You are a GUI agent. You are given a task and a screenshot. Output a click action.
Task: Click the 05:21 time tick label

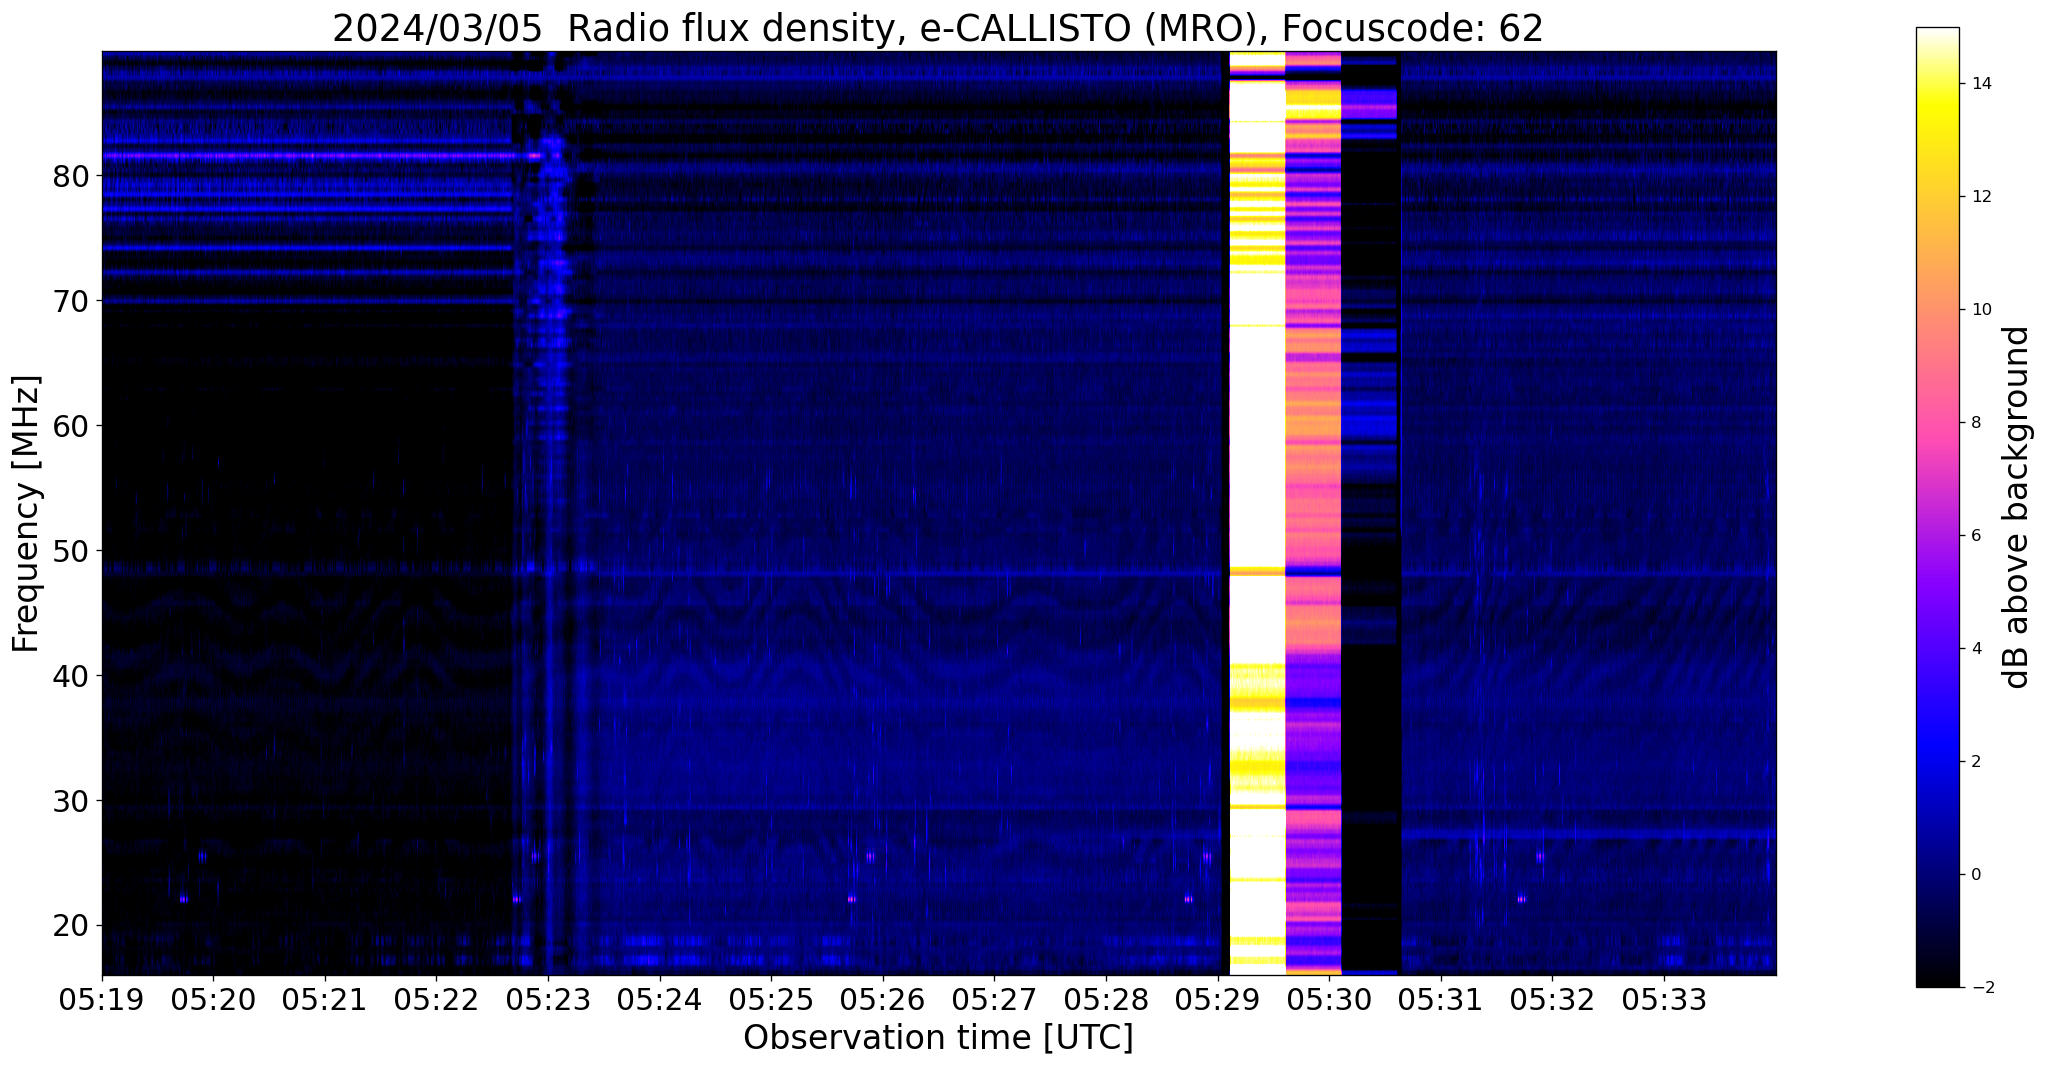tap(325, 999)
